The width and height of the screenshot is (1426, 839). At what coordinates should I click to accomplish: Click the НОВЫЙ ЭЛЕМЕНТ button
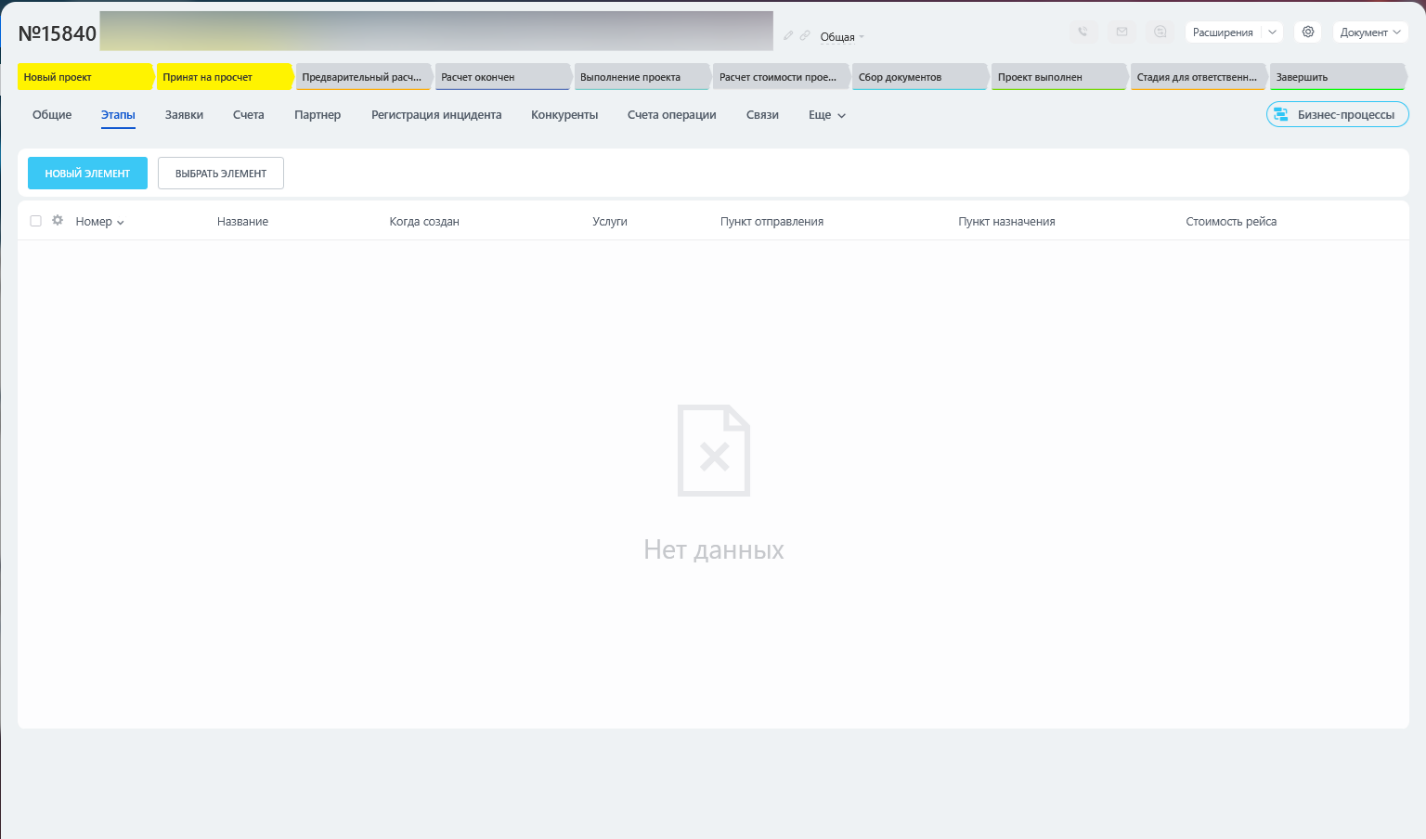[88, 173]
